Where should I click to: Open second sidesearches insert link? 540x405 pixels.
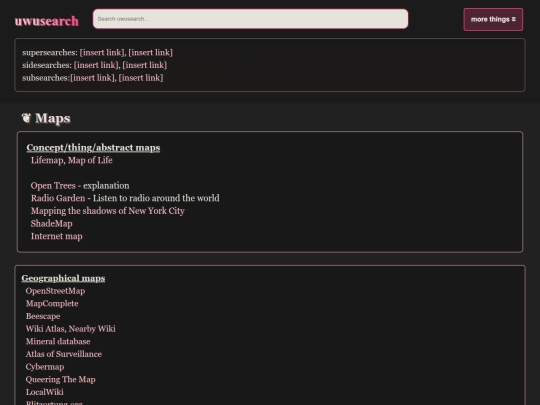click(145, 65)
